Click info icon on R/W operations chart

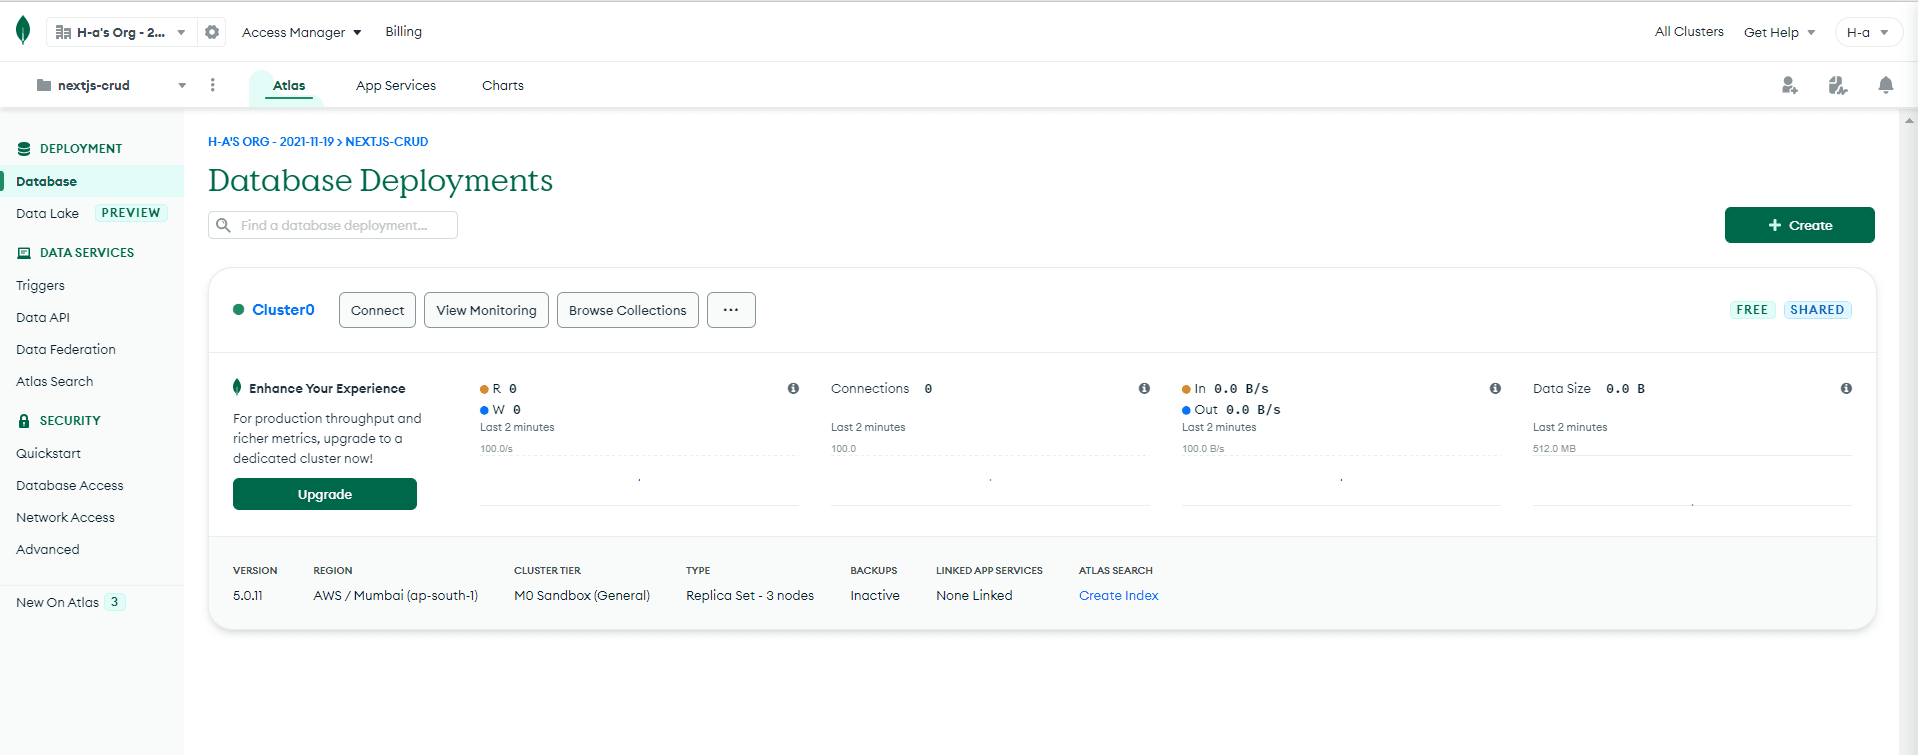point(793,388)
